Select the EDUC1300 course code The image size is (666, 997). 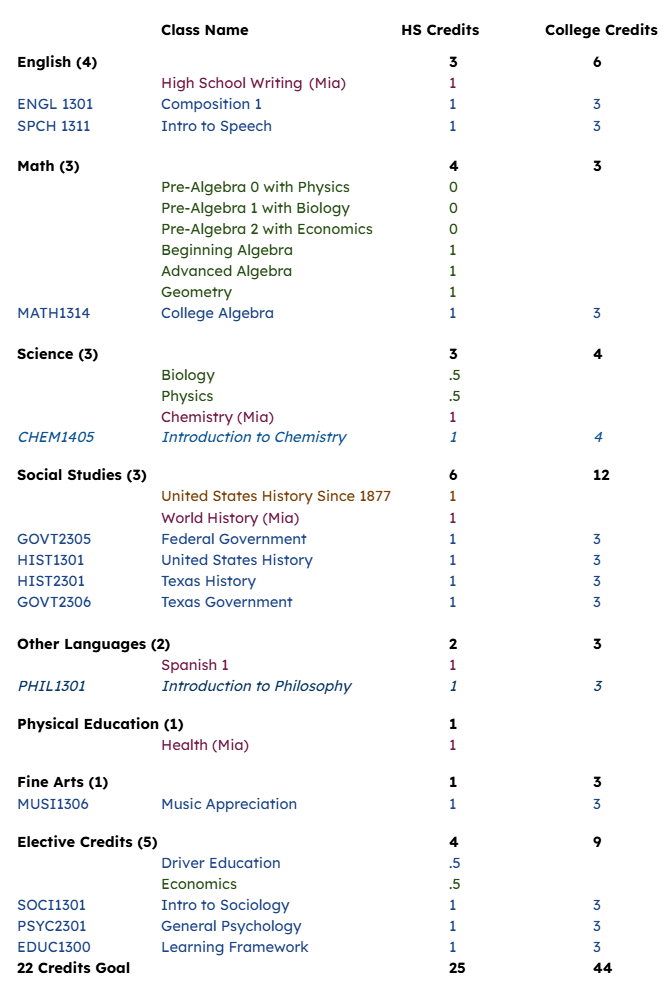54,947
